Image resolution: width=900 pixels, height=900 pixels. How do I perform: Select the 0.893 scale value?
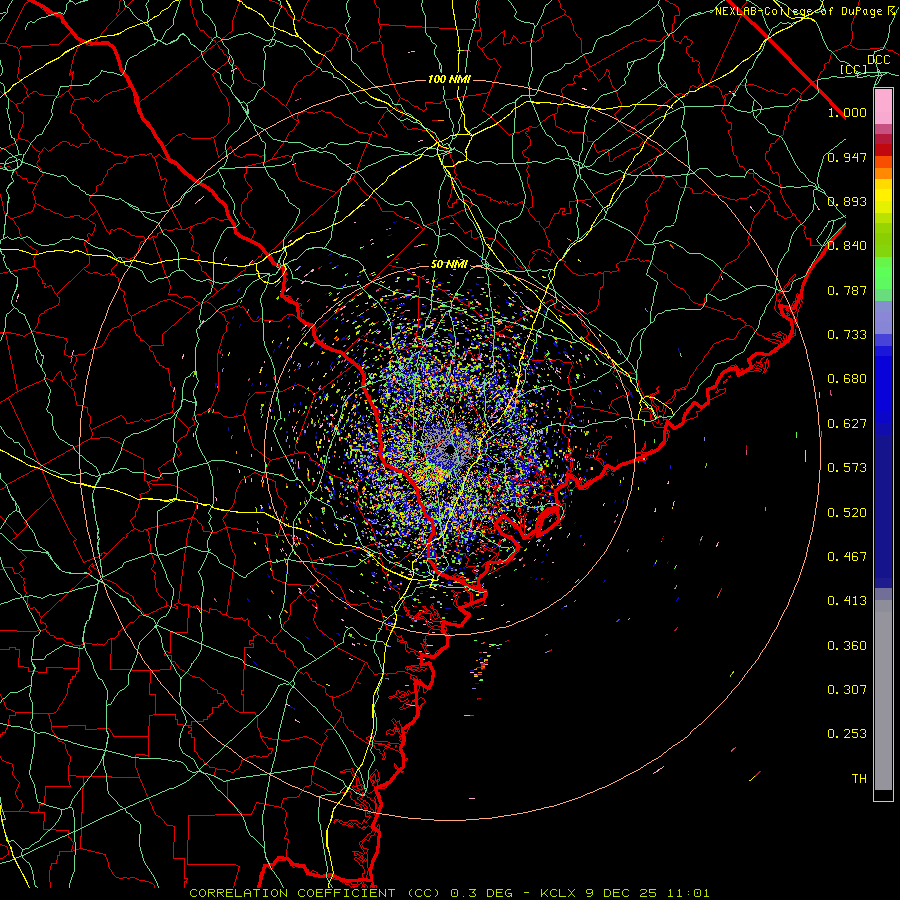(847, 201)
